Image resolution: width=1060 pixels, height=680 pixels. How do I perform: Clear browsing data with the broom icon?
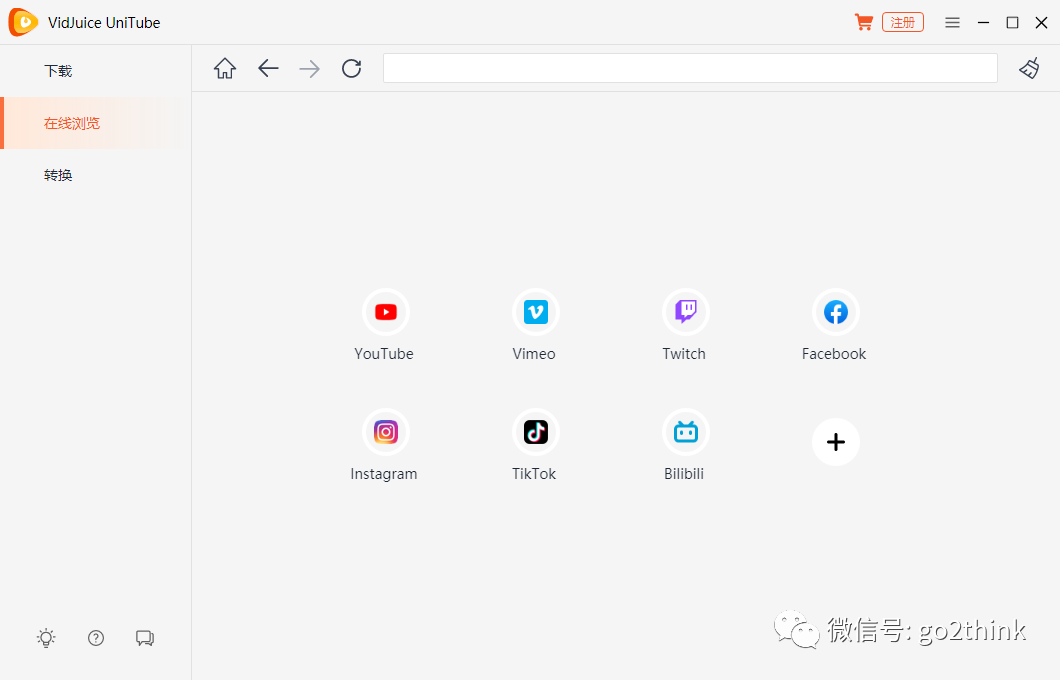pyautogui.click(x=1030, y=68)
